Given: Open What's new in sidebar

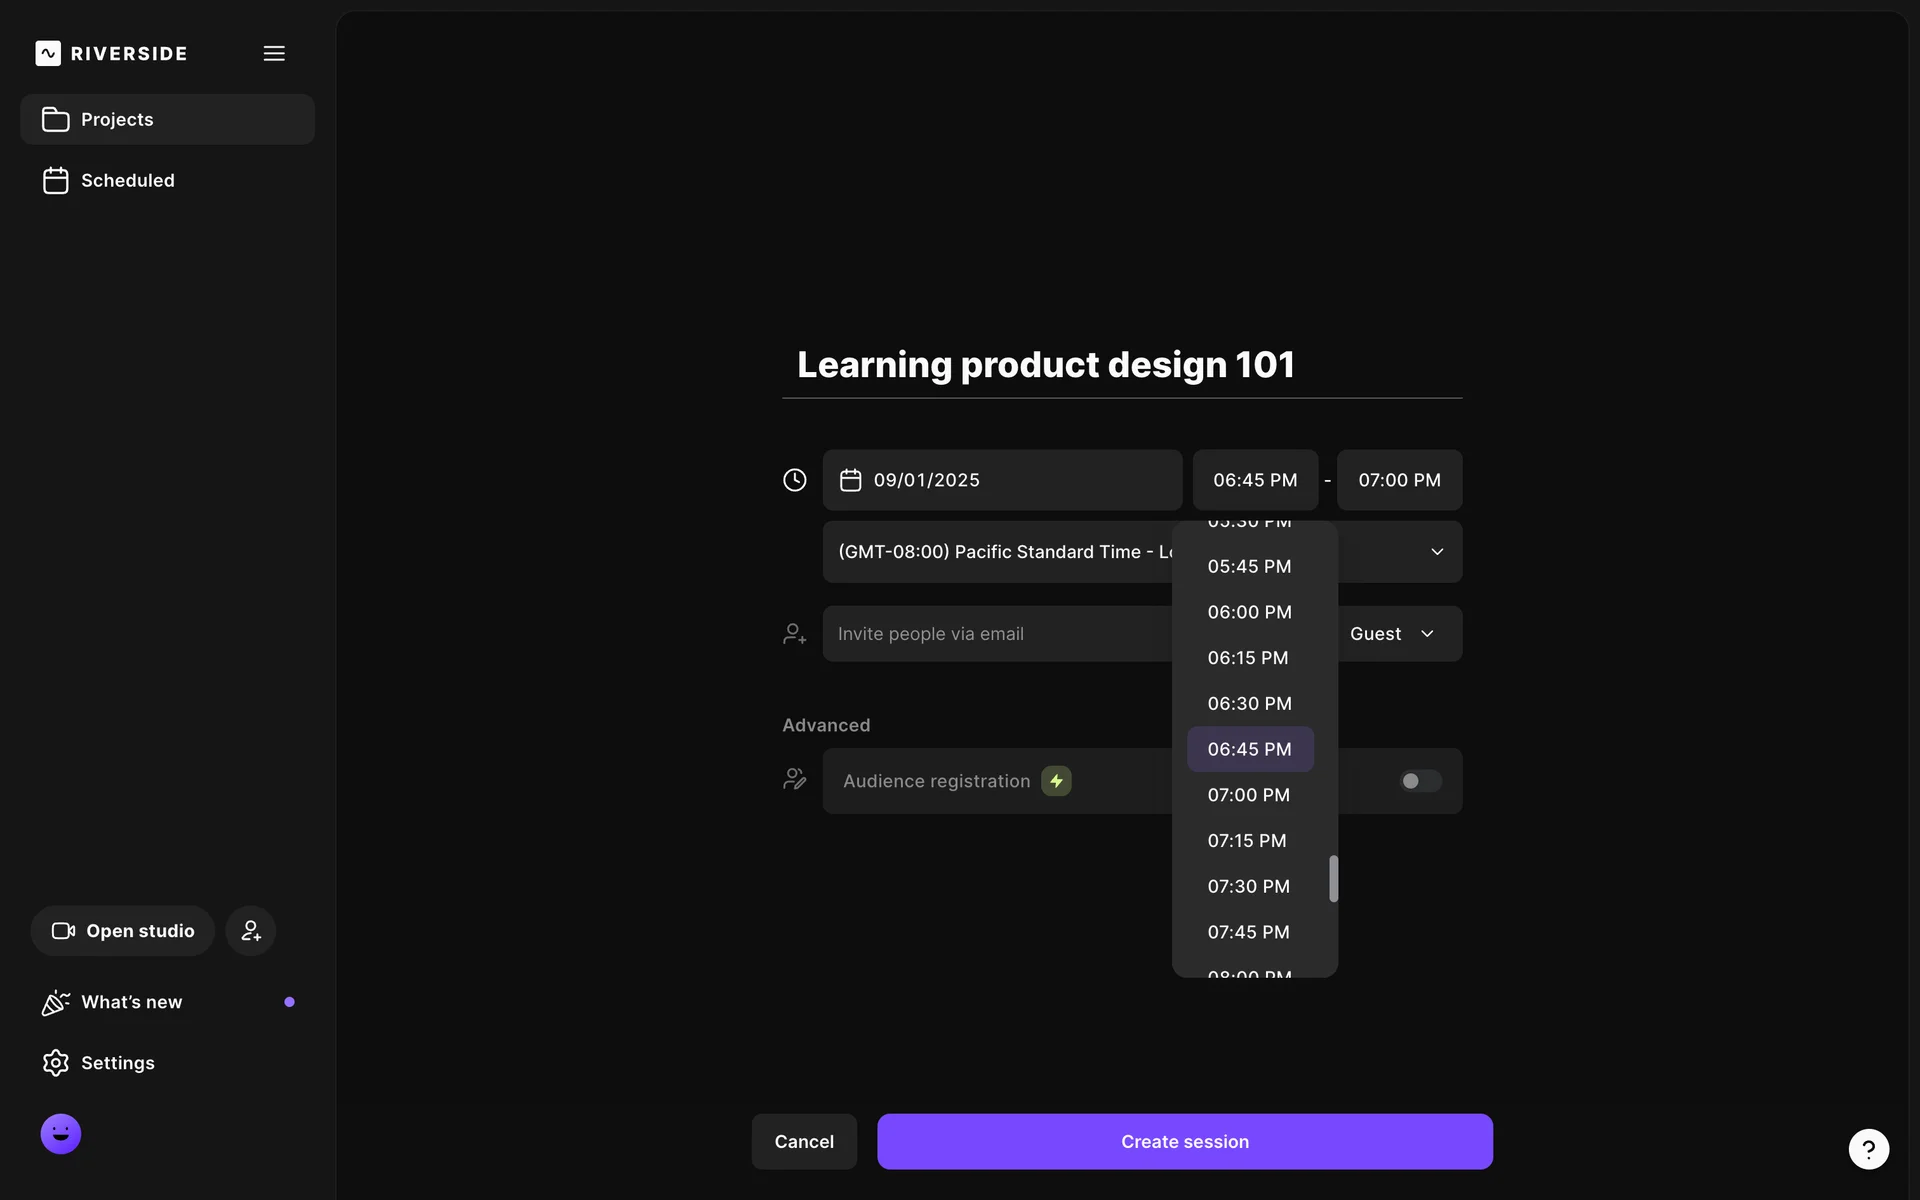Looking at the screenshot, I should (131, 1002).
